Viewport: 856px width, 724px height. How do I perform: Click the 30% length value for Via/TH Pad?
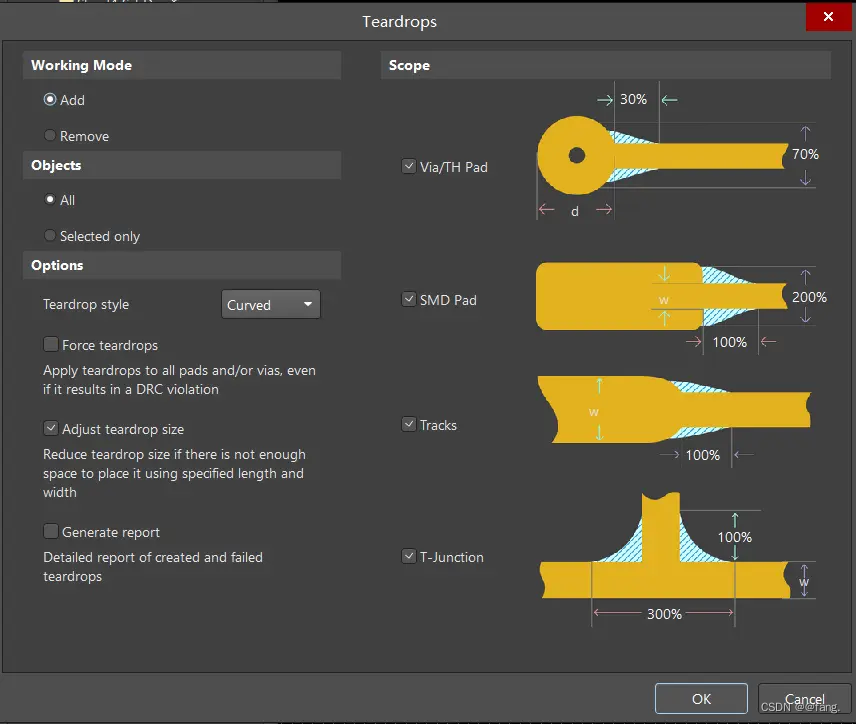pyautogui.click(x=633, y=100)
